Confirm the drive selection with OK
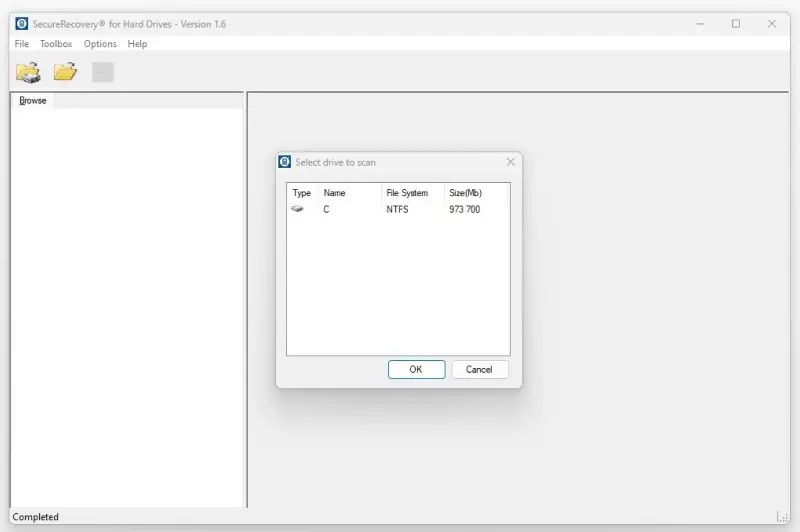The height and width of the screenshot is (532, 800). click(x=416, y=369)
